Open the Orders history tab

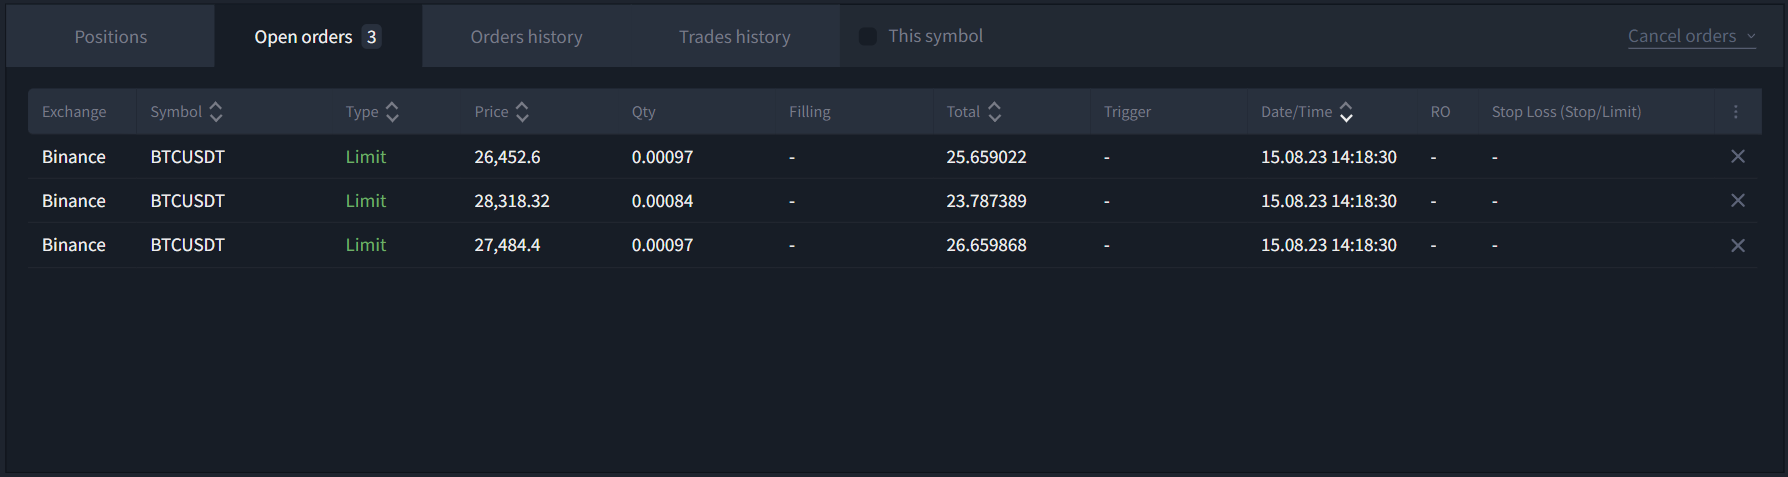tap(526, 37)
